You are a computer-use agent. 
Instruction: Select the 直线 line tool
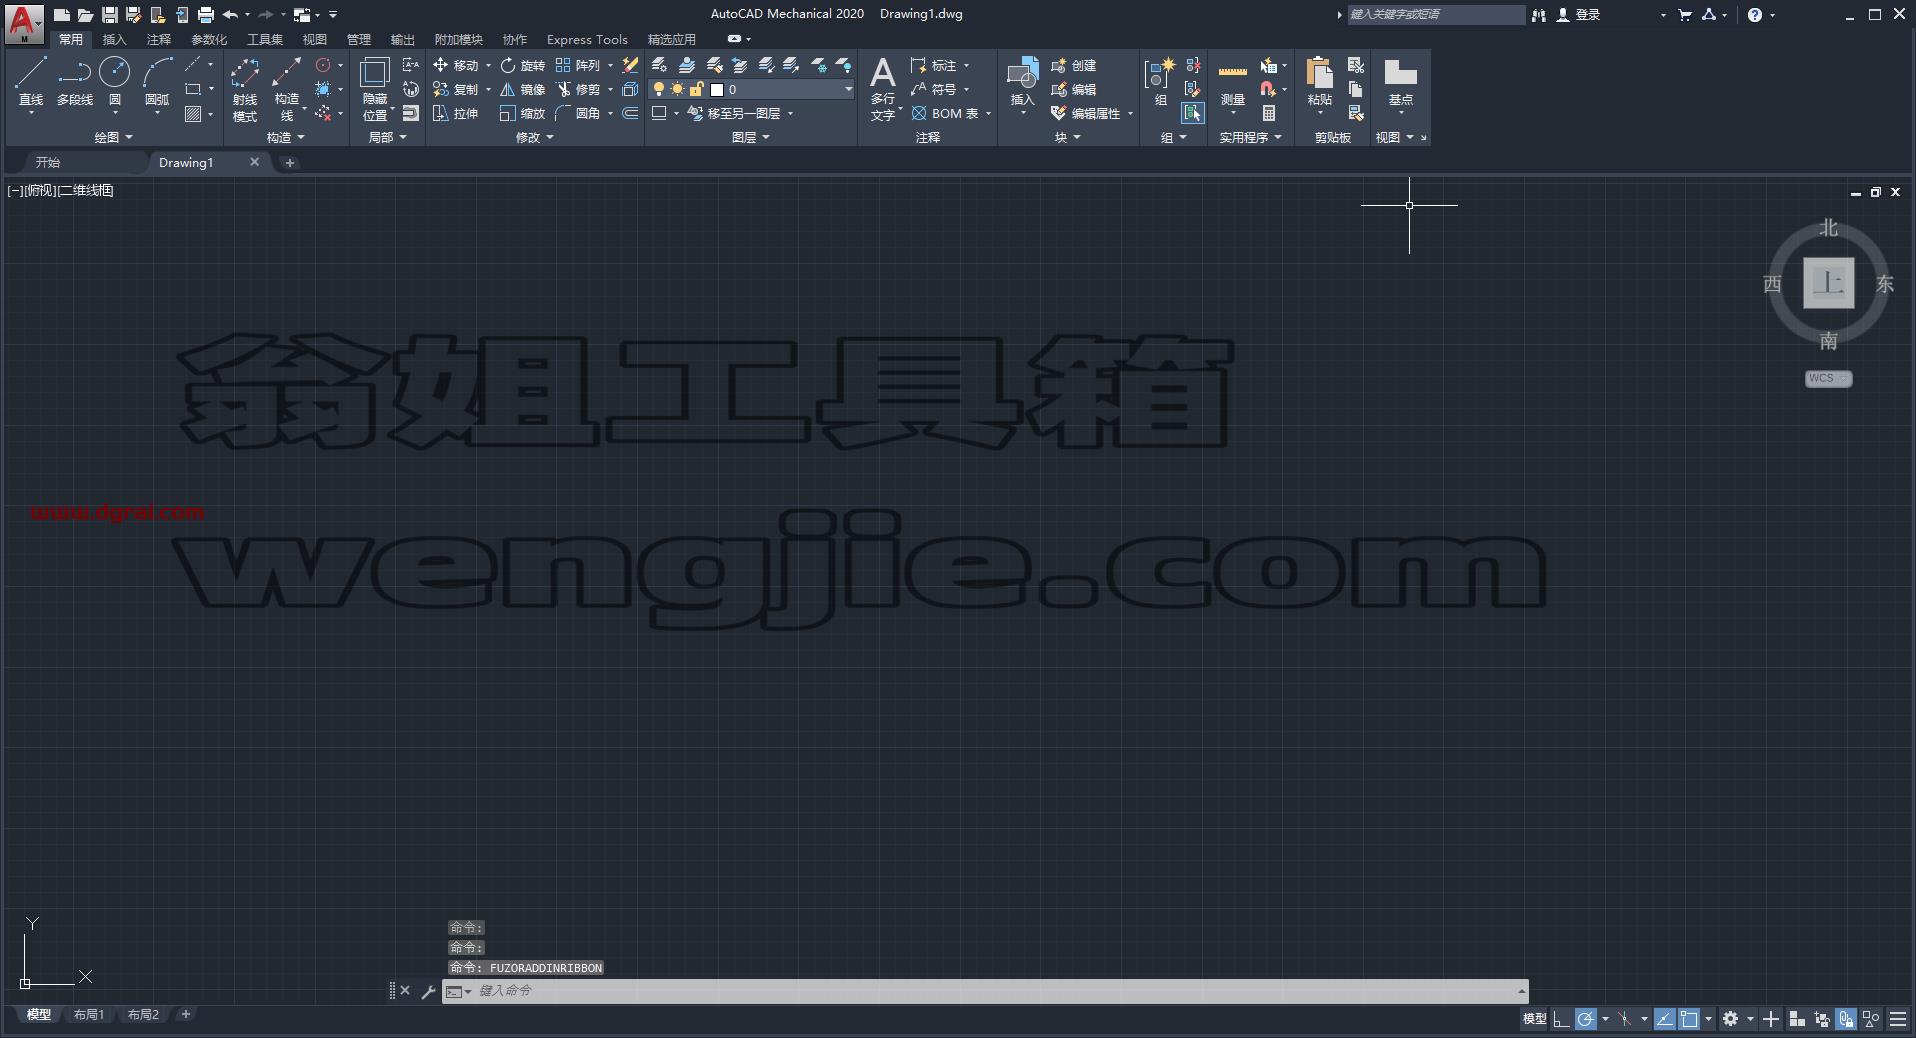(31, 80)
